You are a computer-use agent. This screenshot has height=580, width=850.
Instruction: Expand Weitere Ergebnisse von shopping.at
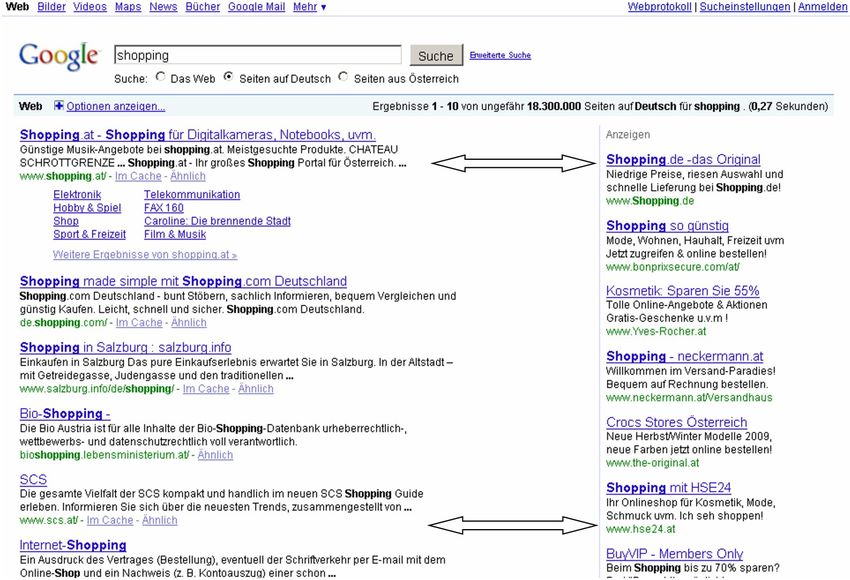click(145, 255)
